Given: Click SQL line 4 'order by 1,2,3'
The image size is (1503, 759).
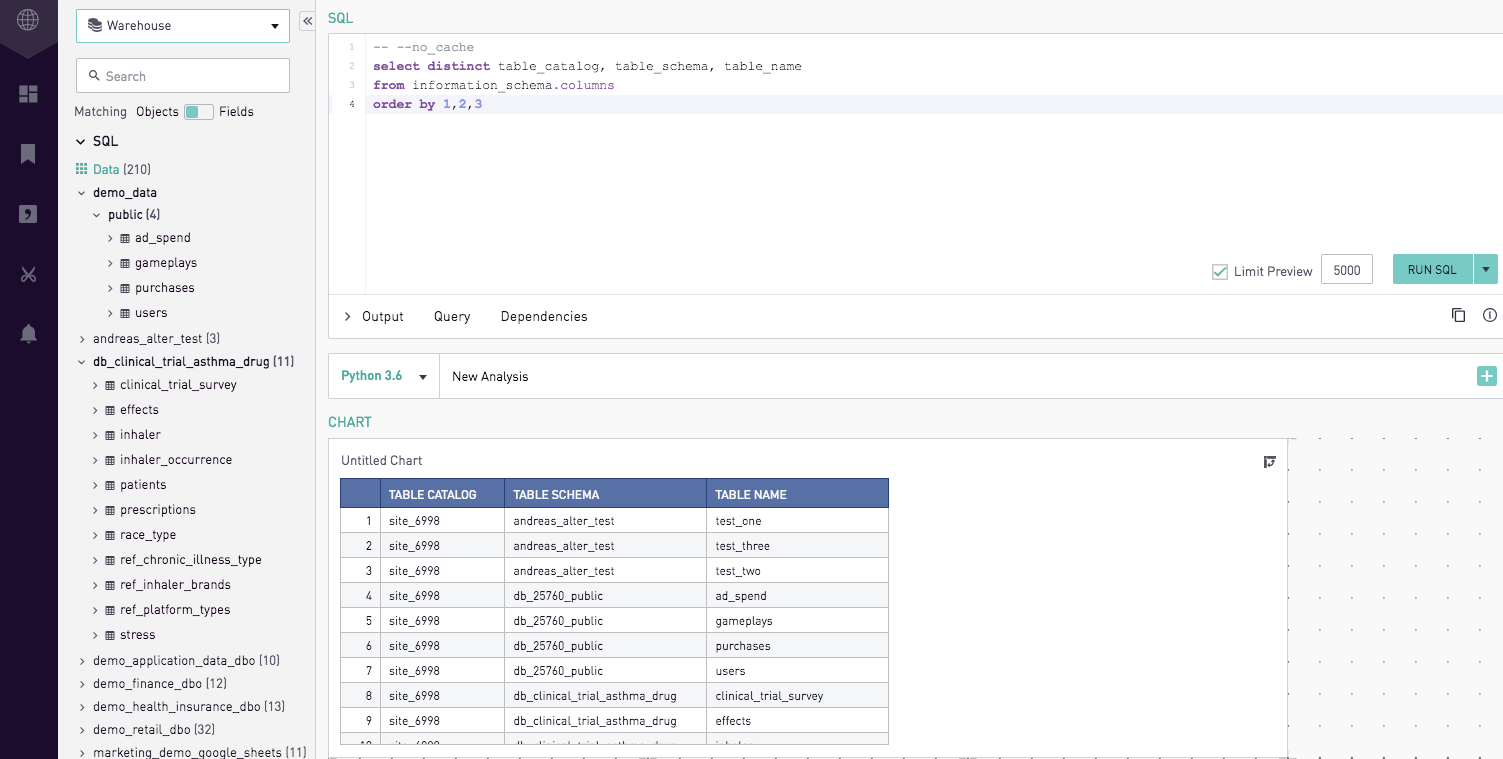Looking at the screenshot, I should (x=427, y=104).
